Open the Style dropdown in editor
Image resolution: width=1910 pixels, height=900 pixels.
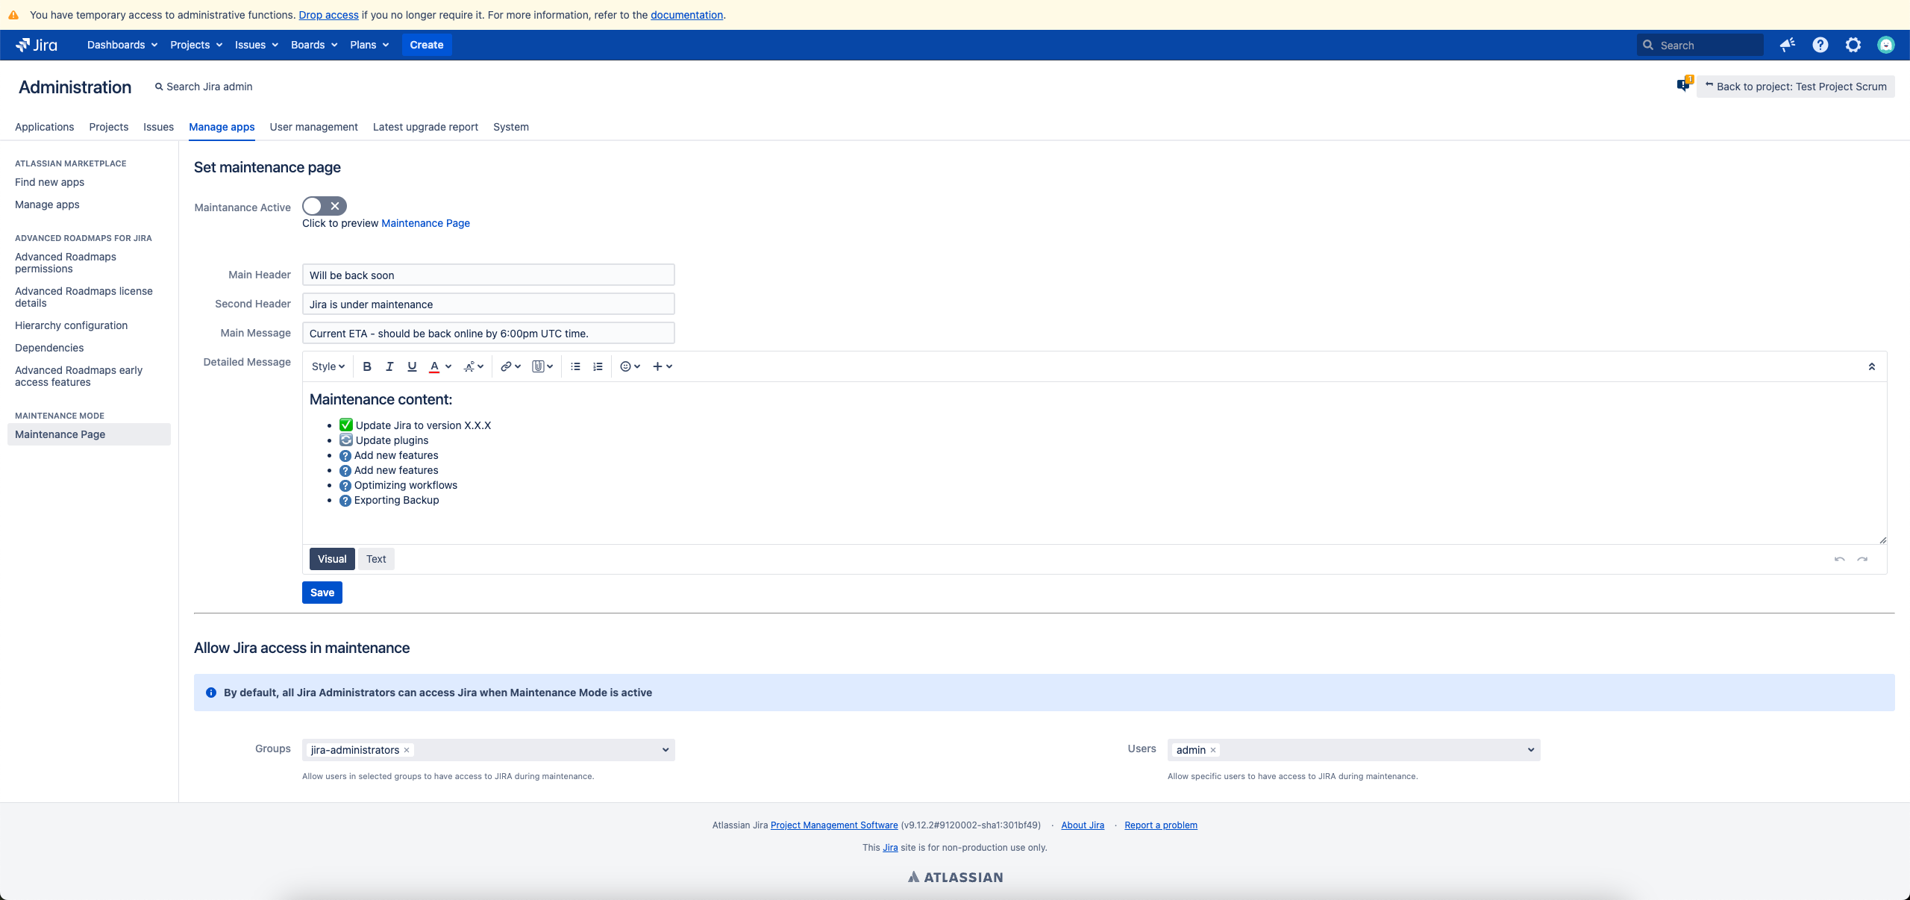click(x=327, y=367)
